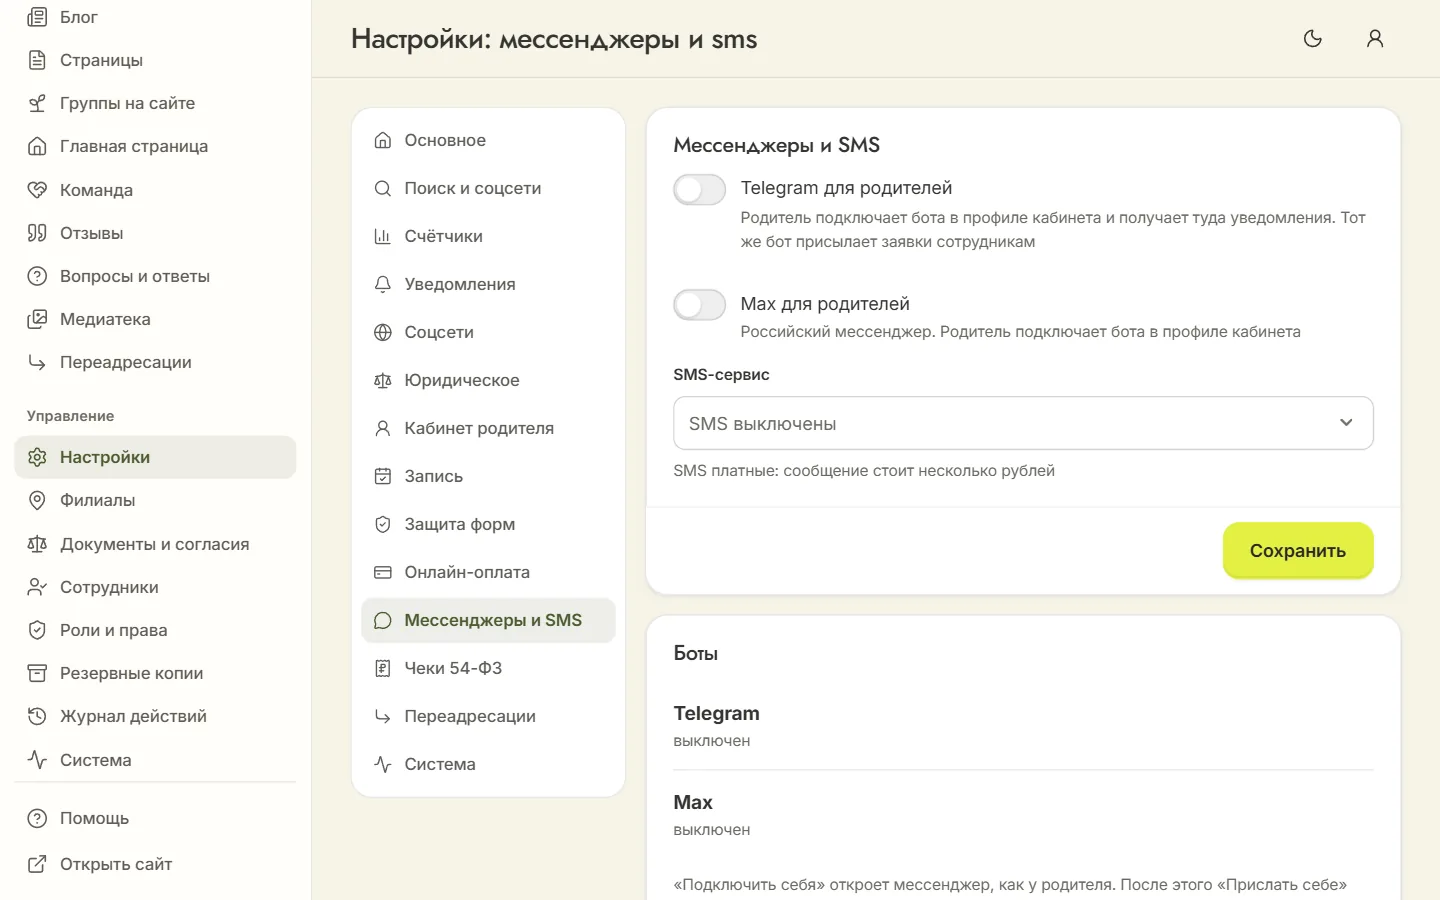Click the Боты section heading
The height and width of the screenshot is (900, 1440).
(696, 653)
